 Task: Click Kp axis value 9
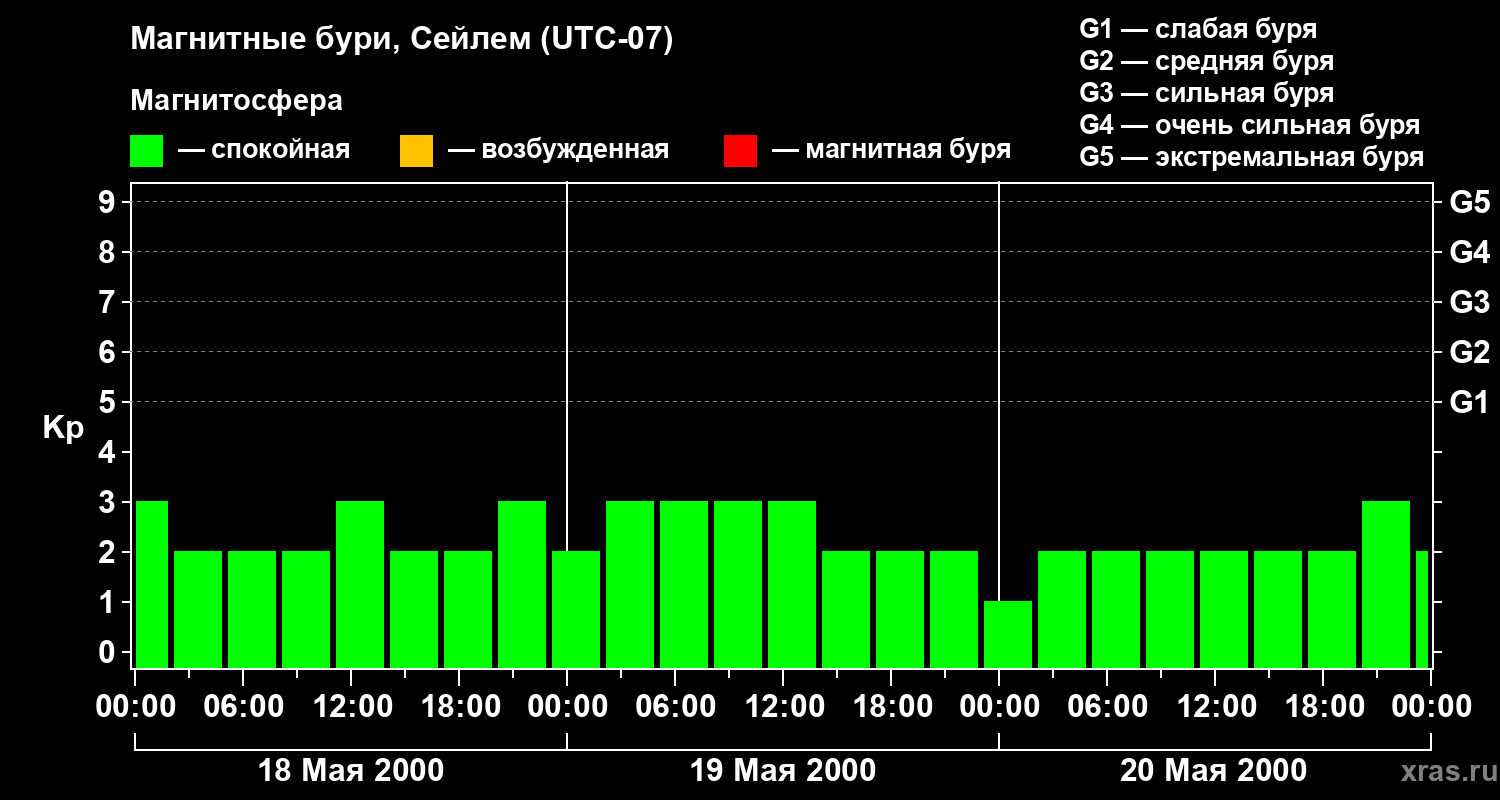pos(109,202)
